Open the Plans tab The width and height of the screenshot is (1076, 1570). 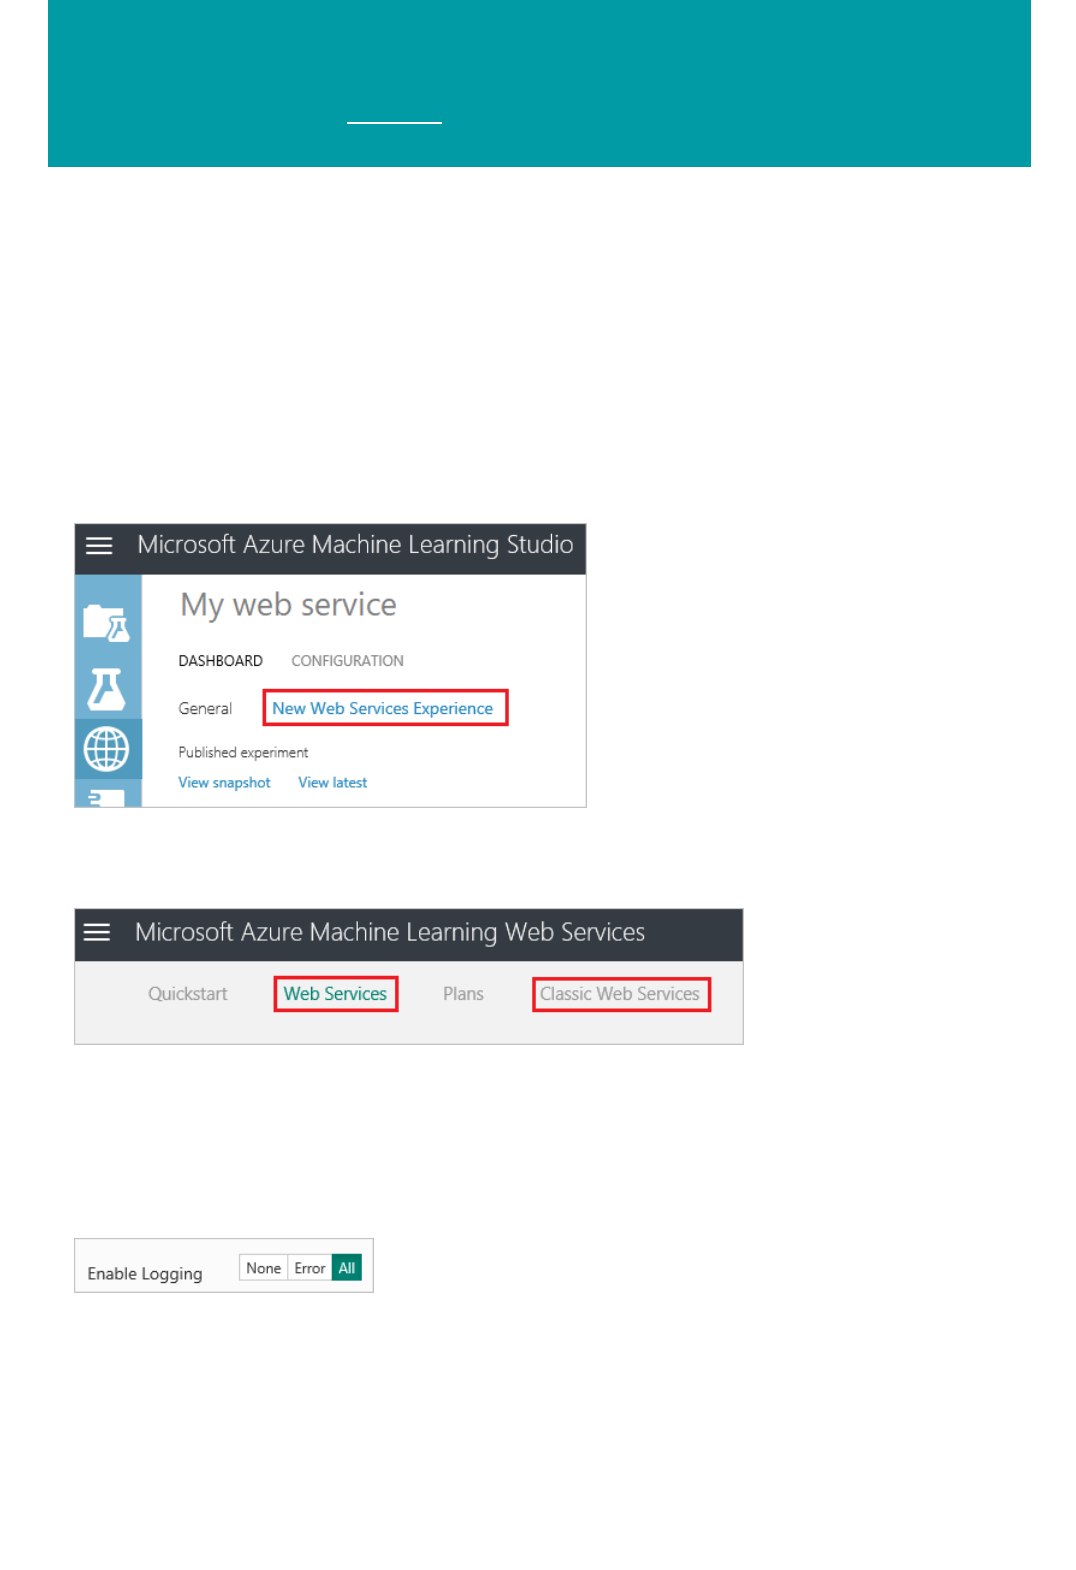463,994
